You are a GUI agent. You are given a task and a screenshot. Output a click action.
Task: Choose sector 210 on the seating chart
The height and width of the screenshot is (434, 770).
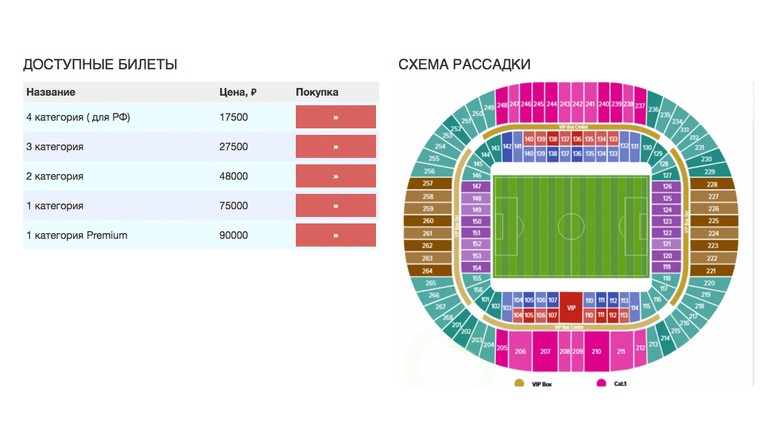point(596,351)
